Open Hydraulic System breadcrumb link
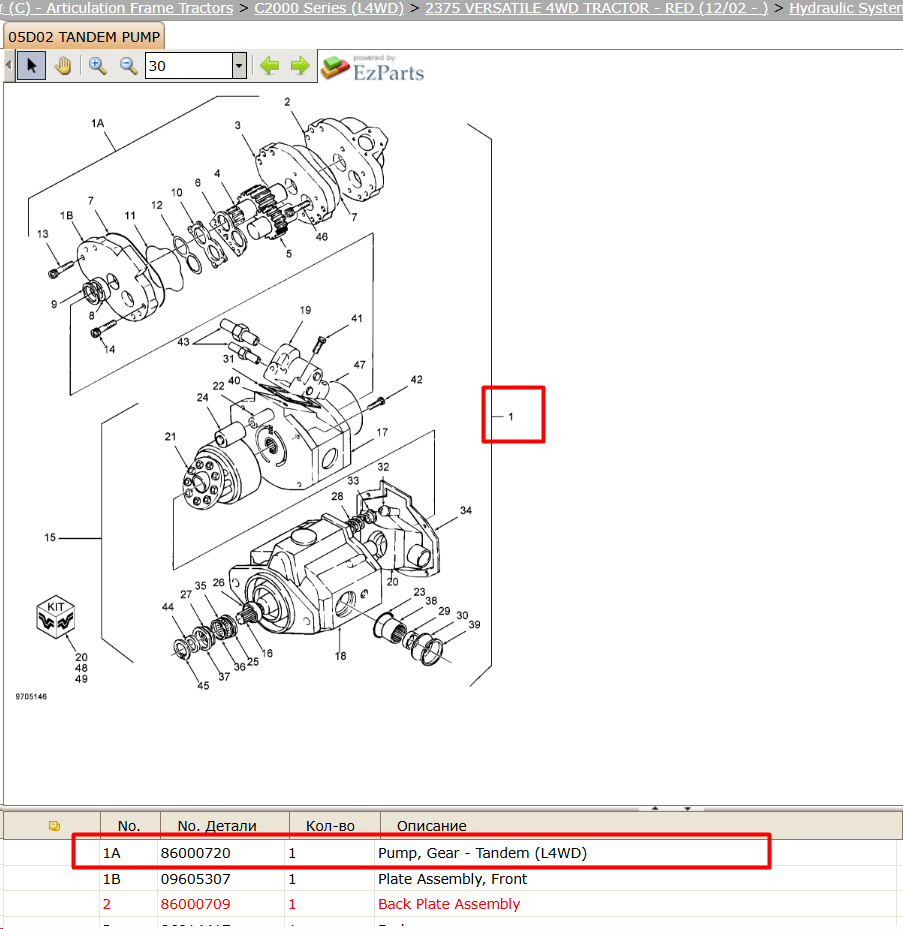Image resolution: width=903 pixels, height=929 pixels. click(x=846, y=8)
